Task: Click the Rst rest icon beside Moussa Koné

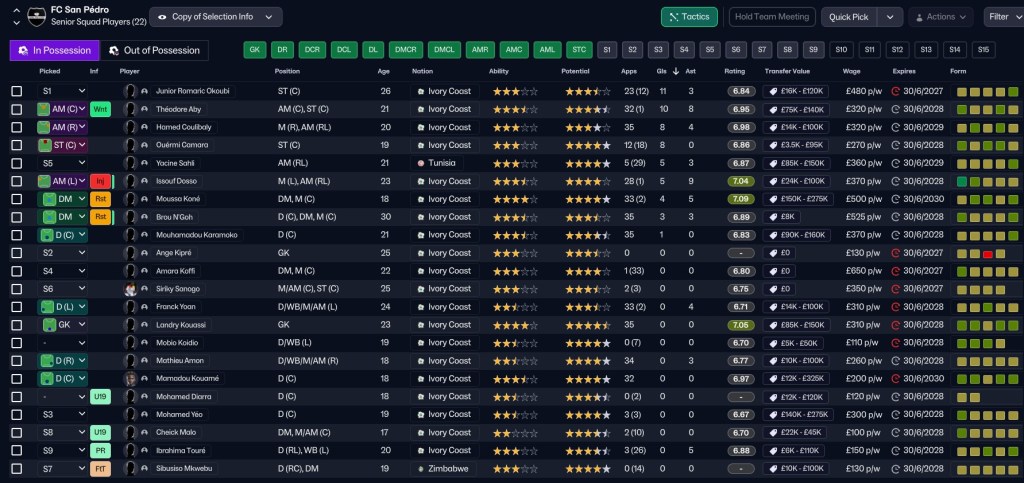Action: tap(100, 199)
